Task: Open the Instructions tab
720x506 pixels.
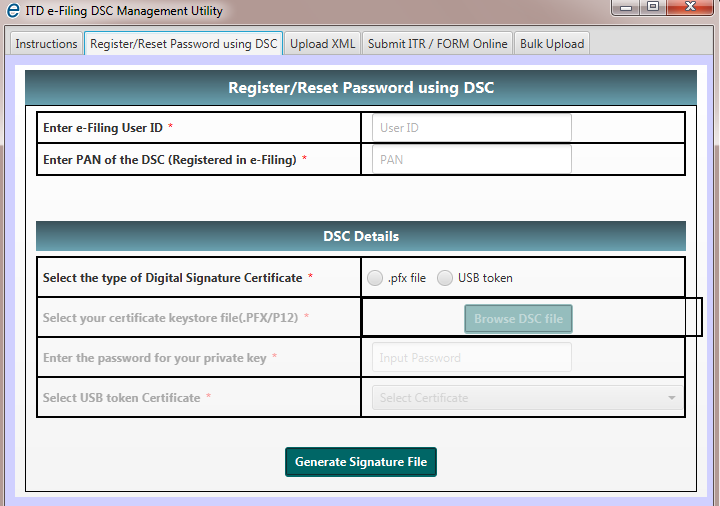Action: click(46, 44)
